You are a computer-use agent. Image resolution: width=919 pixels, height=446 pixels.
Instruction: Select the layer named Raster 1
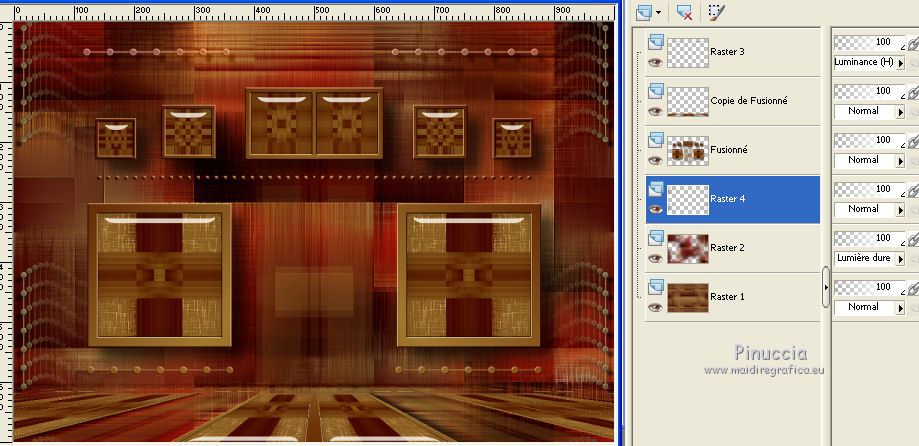click(x=727, y=297)
